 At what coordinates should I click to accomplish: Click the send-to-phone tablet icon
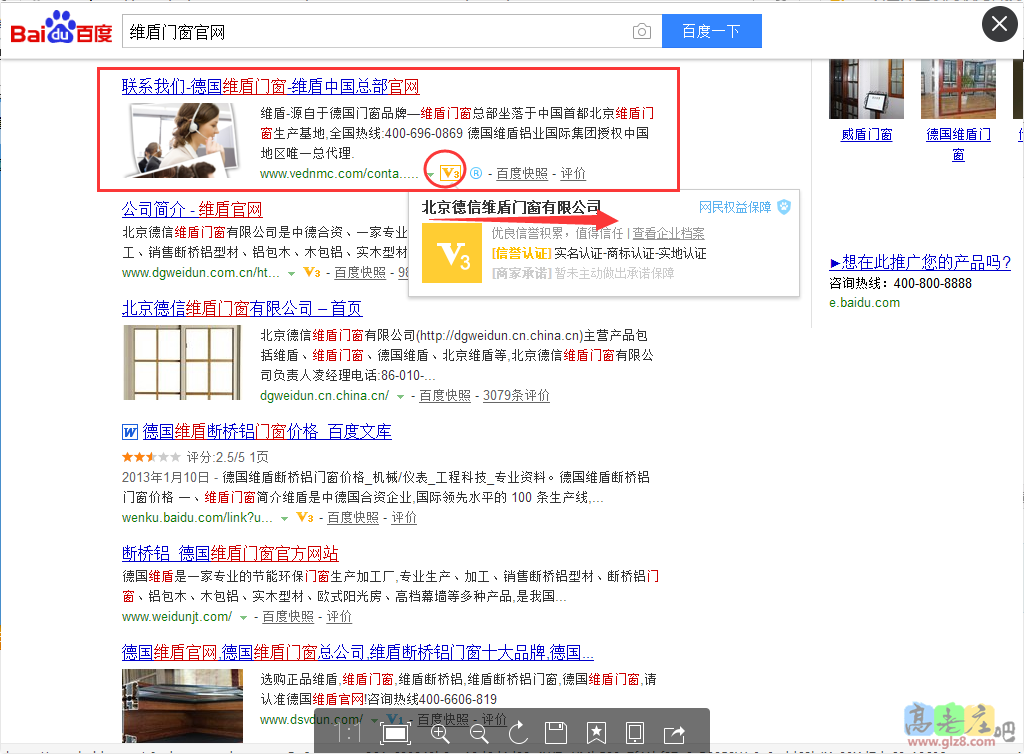click(x=634, y=733)
